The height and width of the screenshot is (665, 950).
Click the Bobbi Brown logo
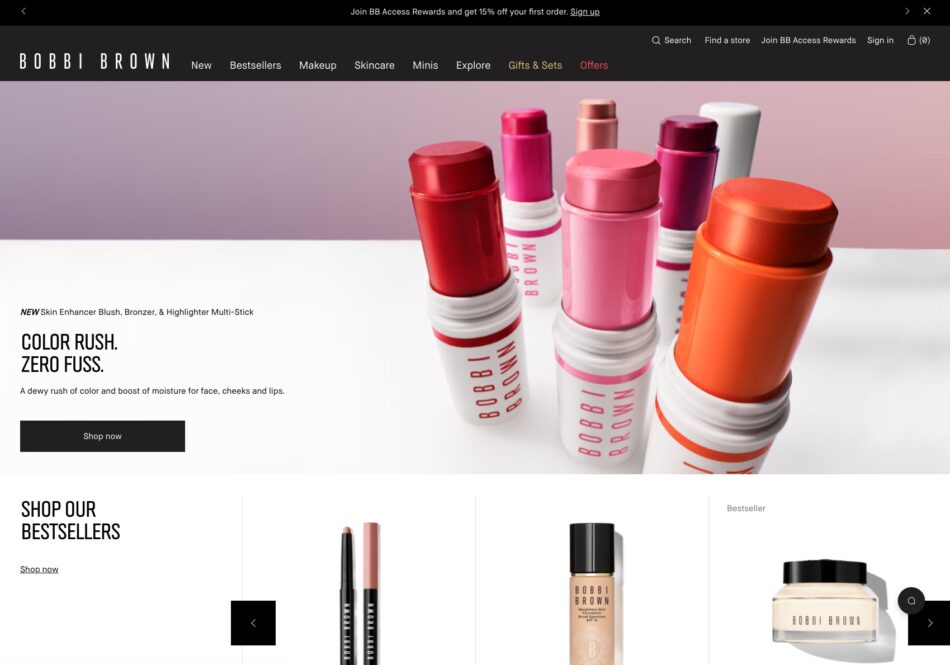94,60
